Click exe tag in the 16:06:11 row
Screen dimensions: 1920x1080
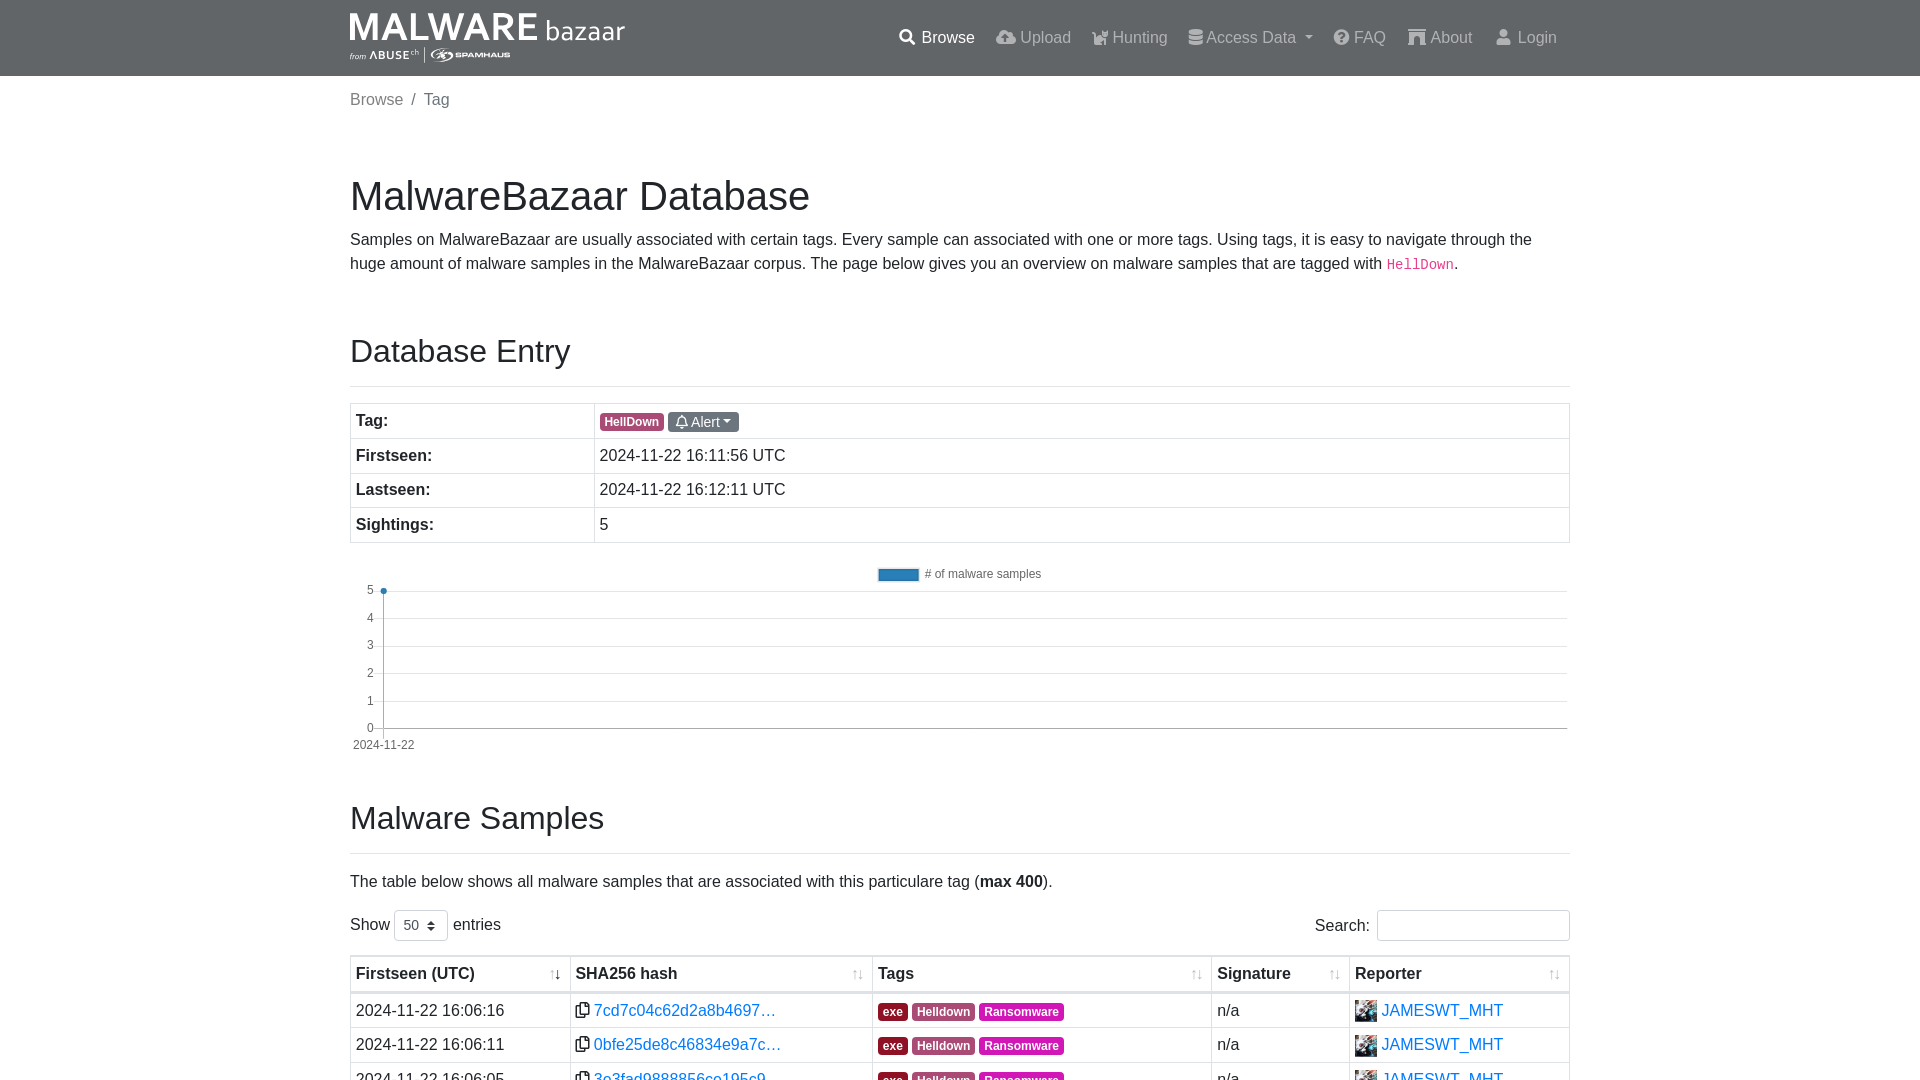893,1046
